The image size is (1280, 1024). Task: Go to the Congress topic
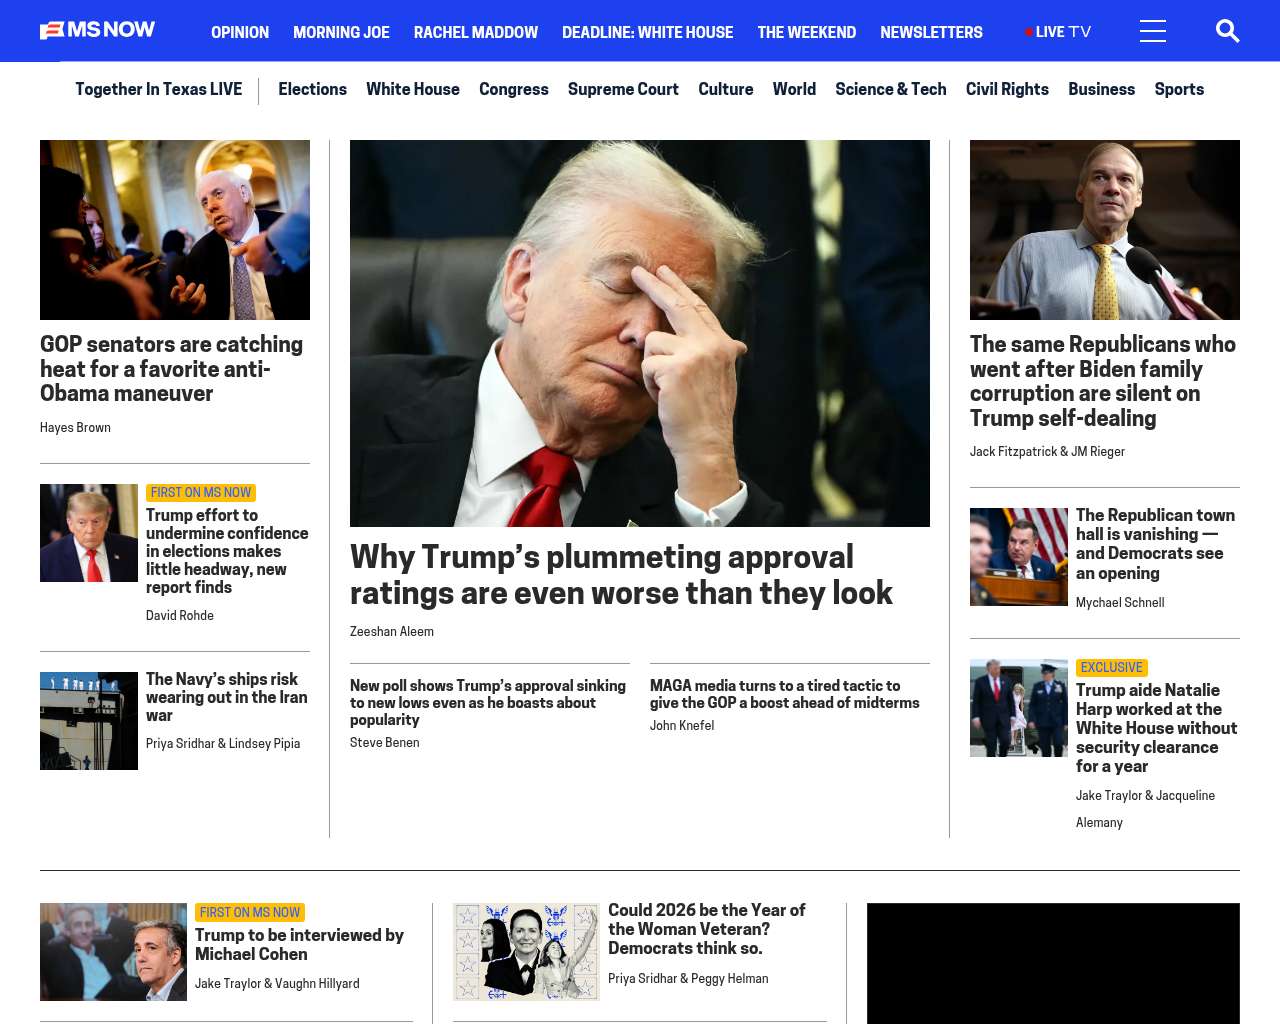[514, 89]
